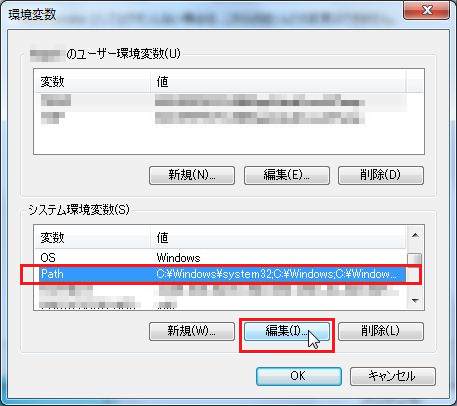The height and width of the screenshot is (406, 457).
Task: Click the 削除(L) system variable button
Action: point(381,331)
